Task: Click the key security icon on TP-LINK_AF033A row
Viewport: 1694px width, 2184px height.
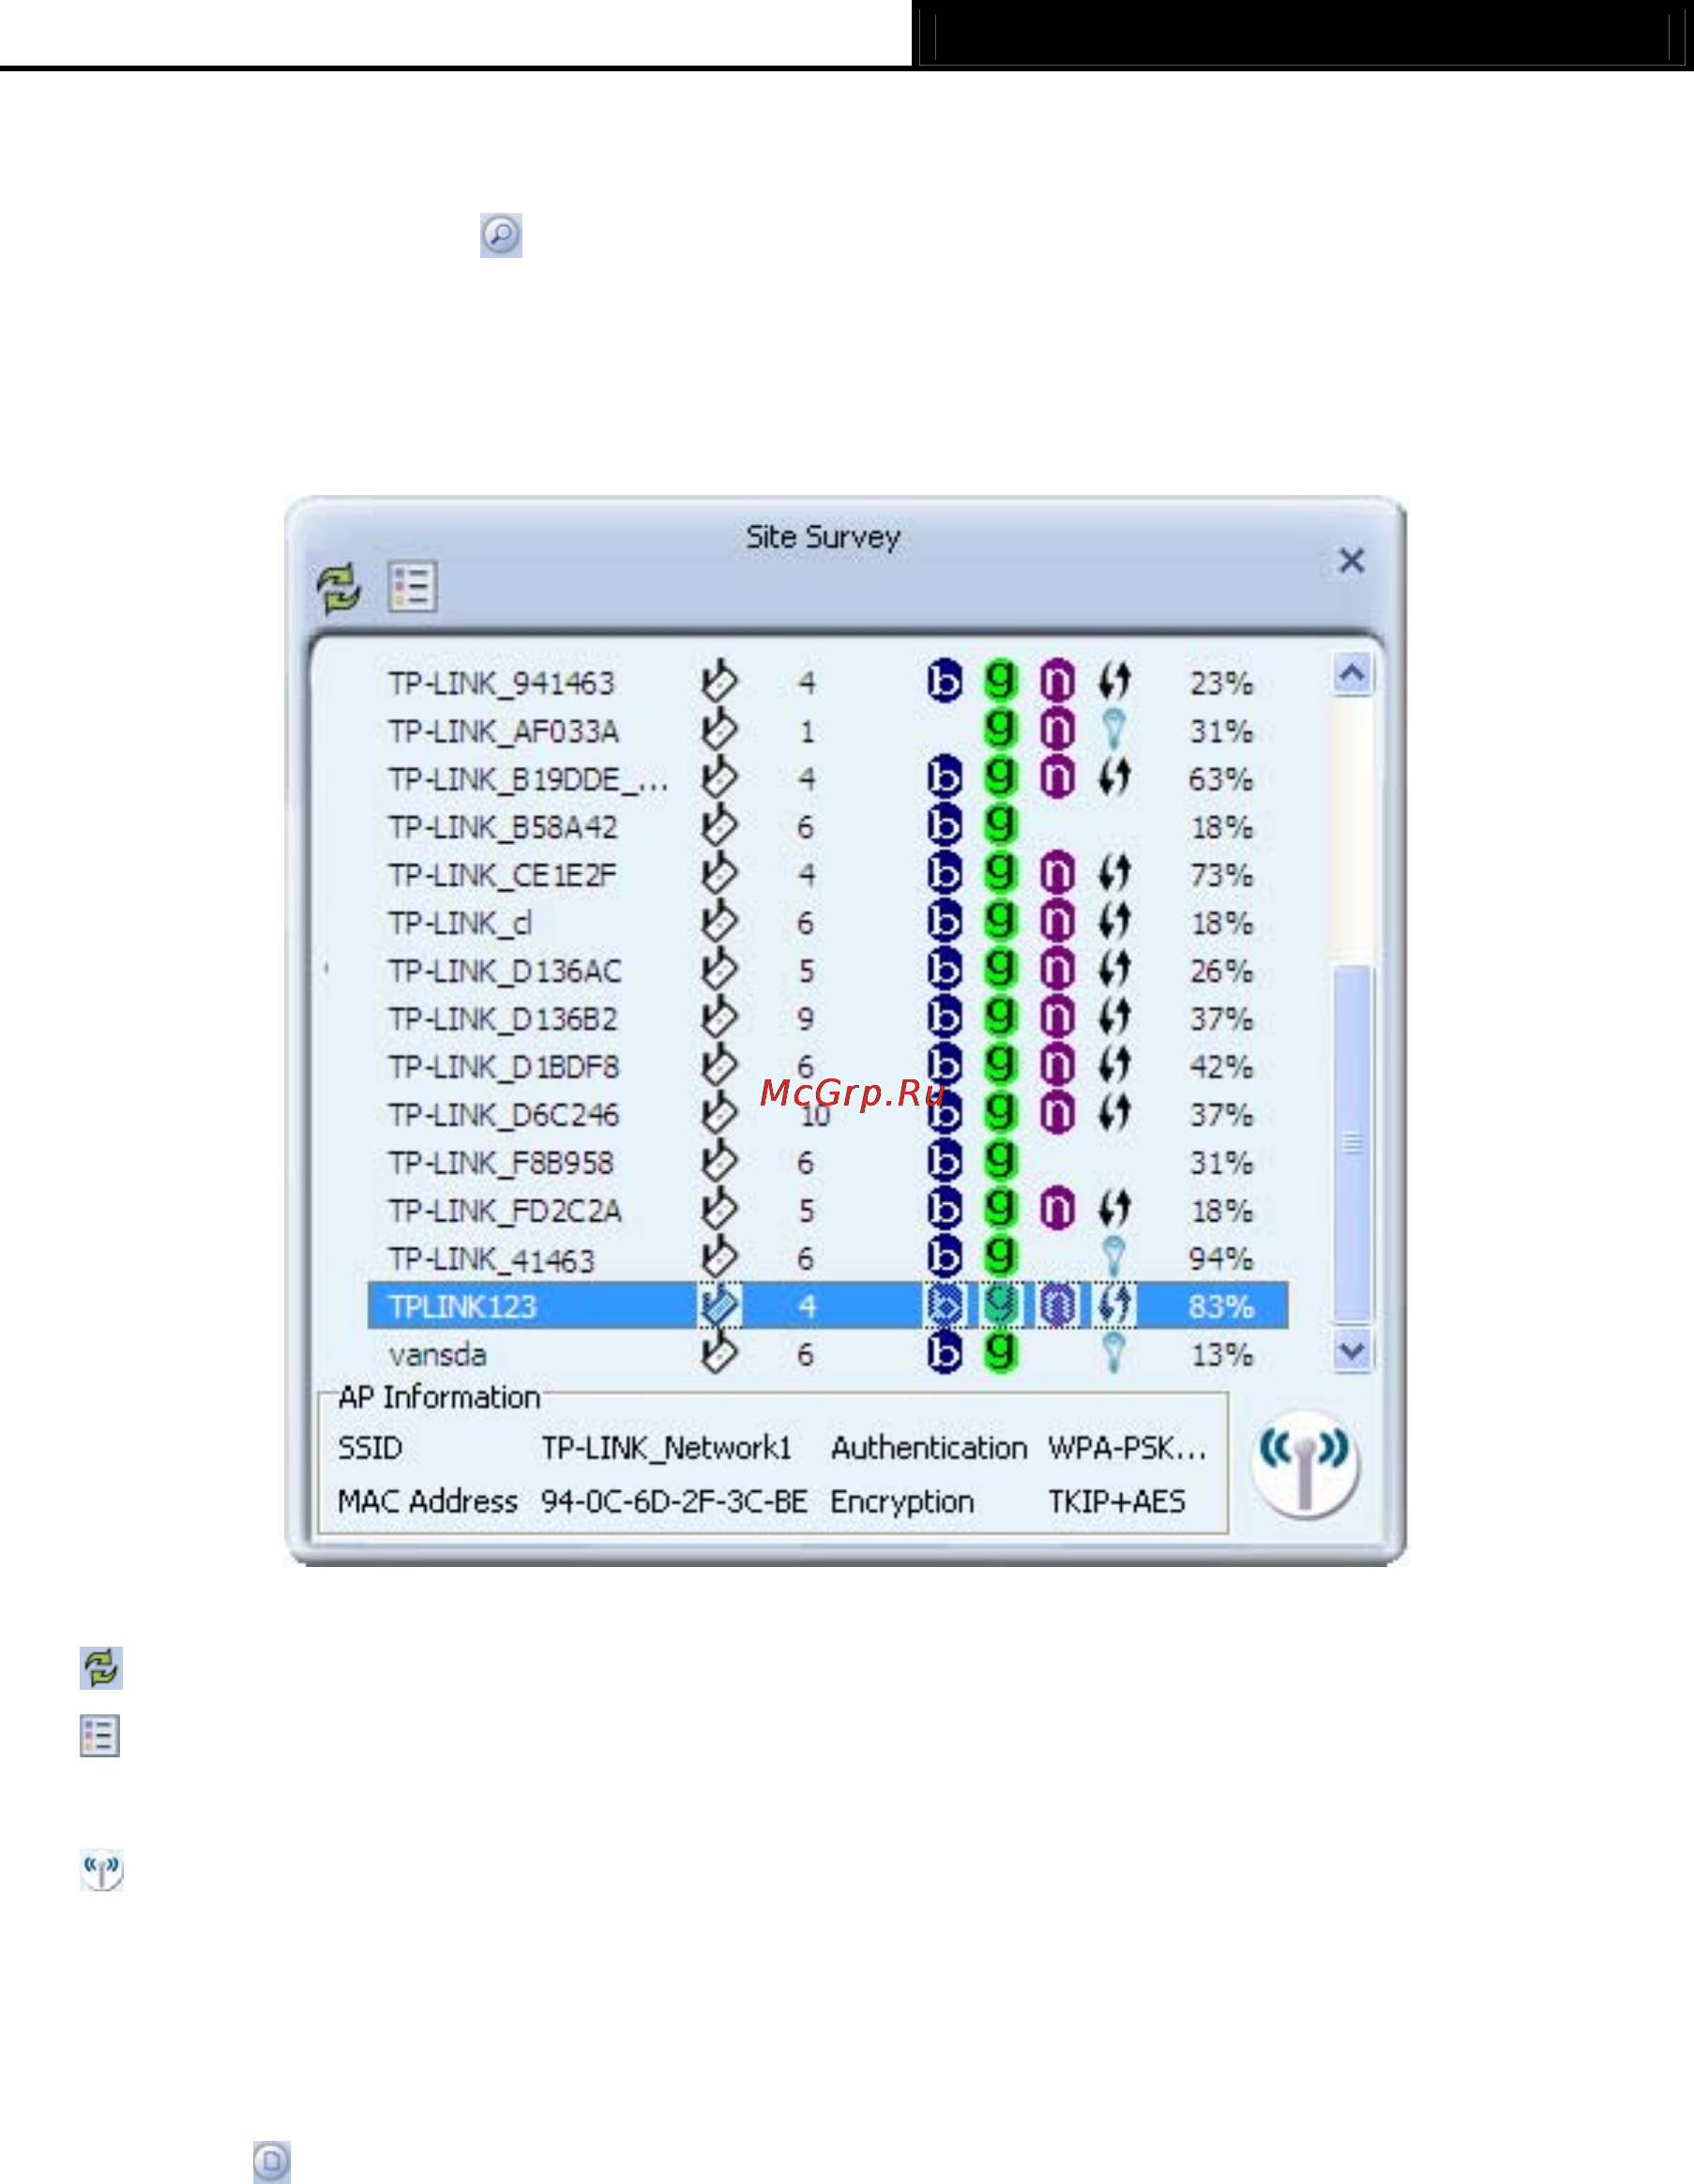Action: coord(1113,729)
